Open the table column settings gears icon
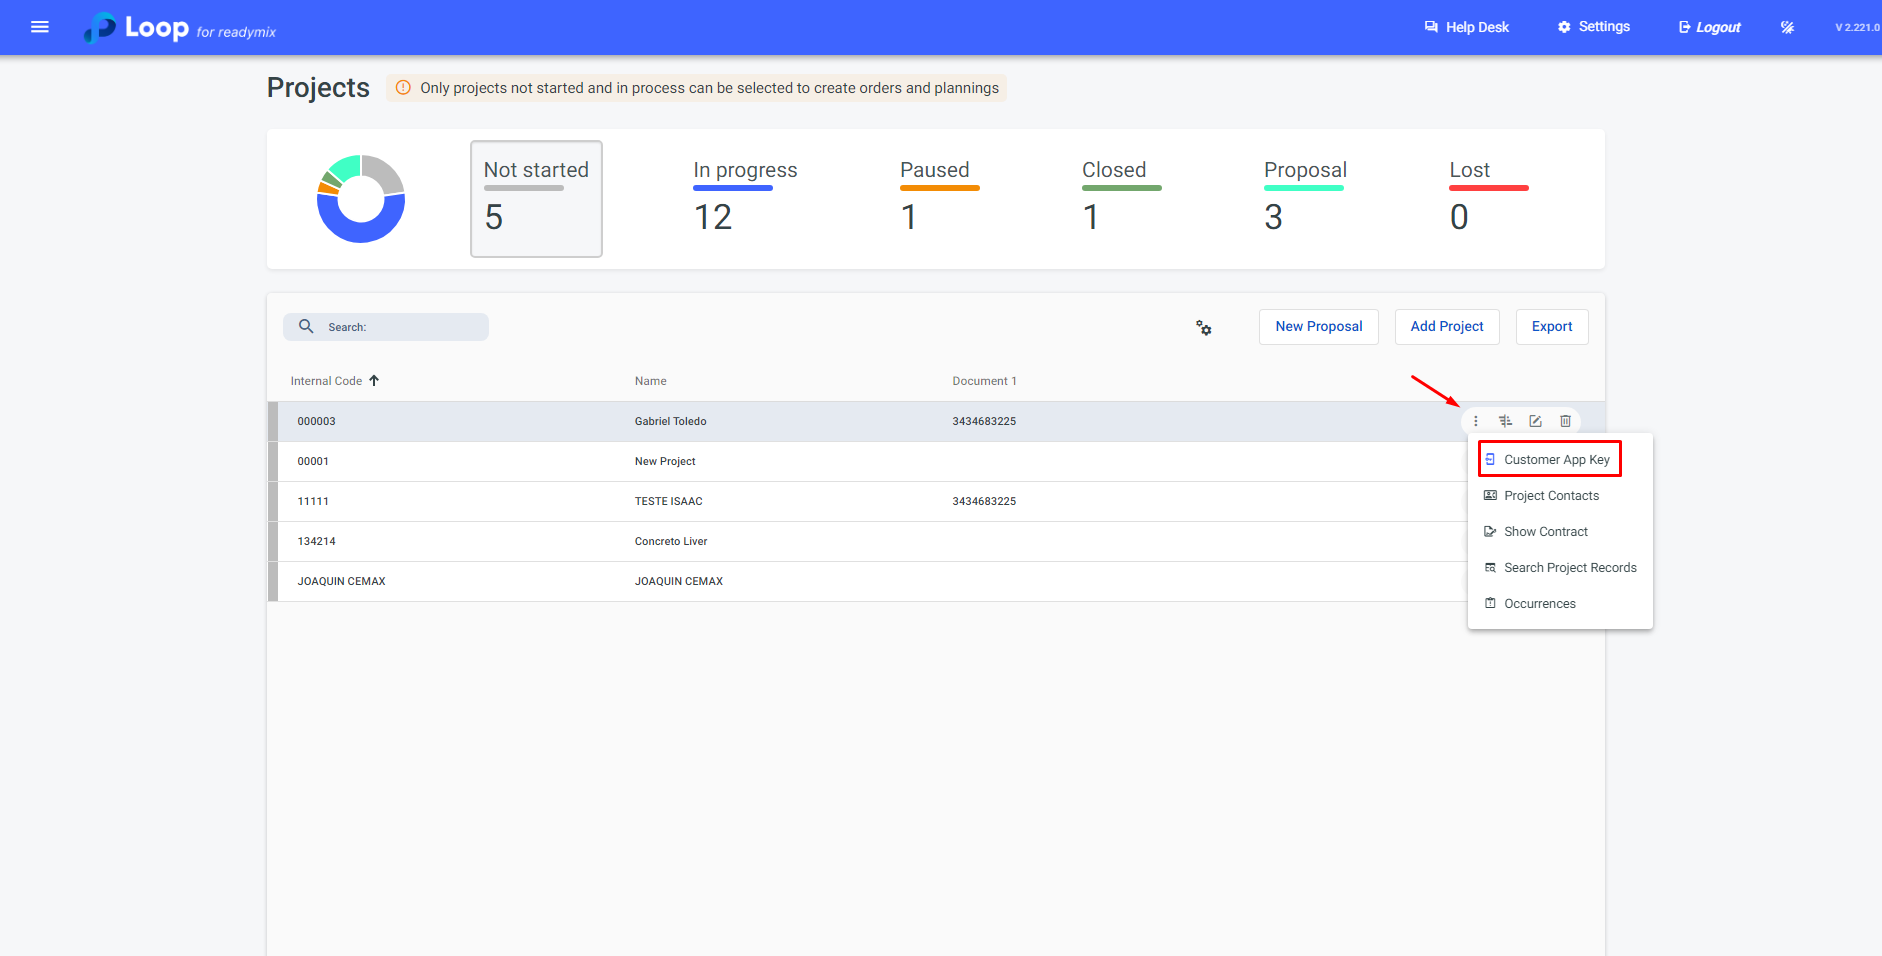Image resolution: width=1882 pixels, height=956 pixels. 1204,328
